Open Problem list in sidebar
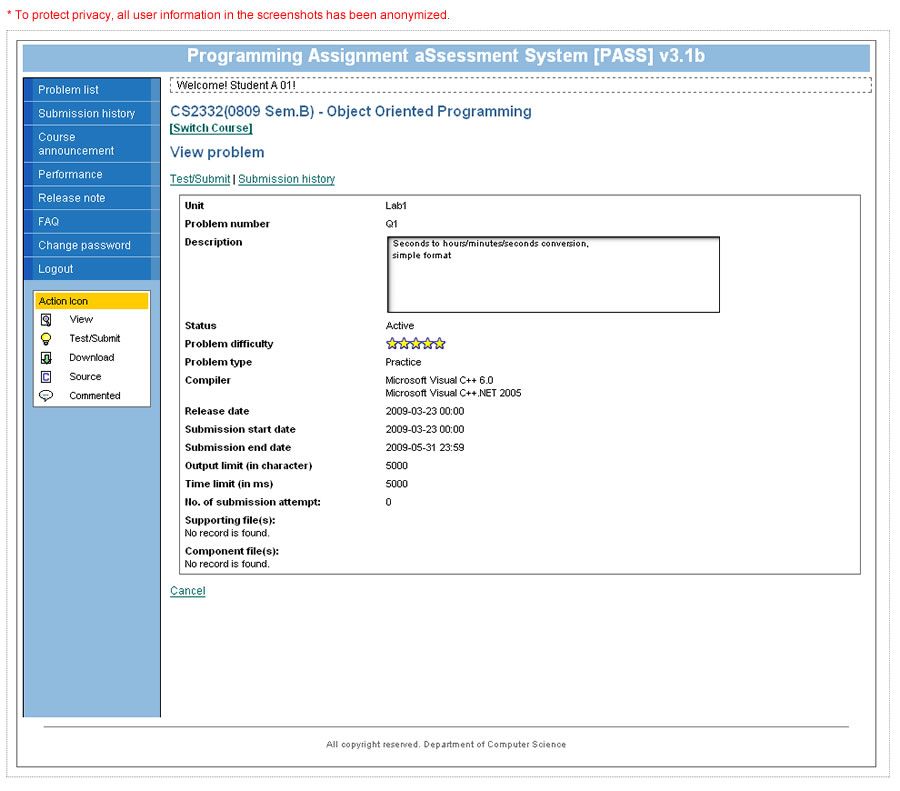The width and height of the screenshot is (900, 791). coord(69,90)
